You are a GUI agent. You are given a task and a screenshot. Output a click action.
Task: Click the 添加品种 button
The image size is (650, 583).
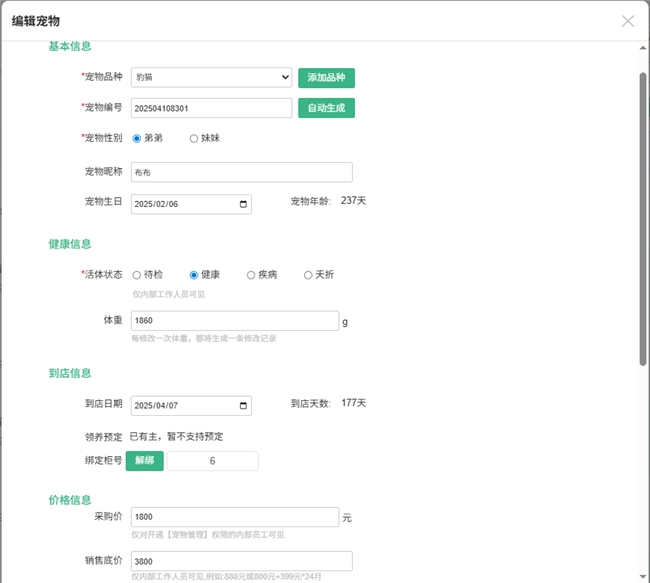coord(326,78)
